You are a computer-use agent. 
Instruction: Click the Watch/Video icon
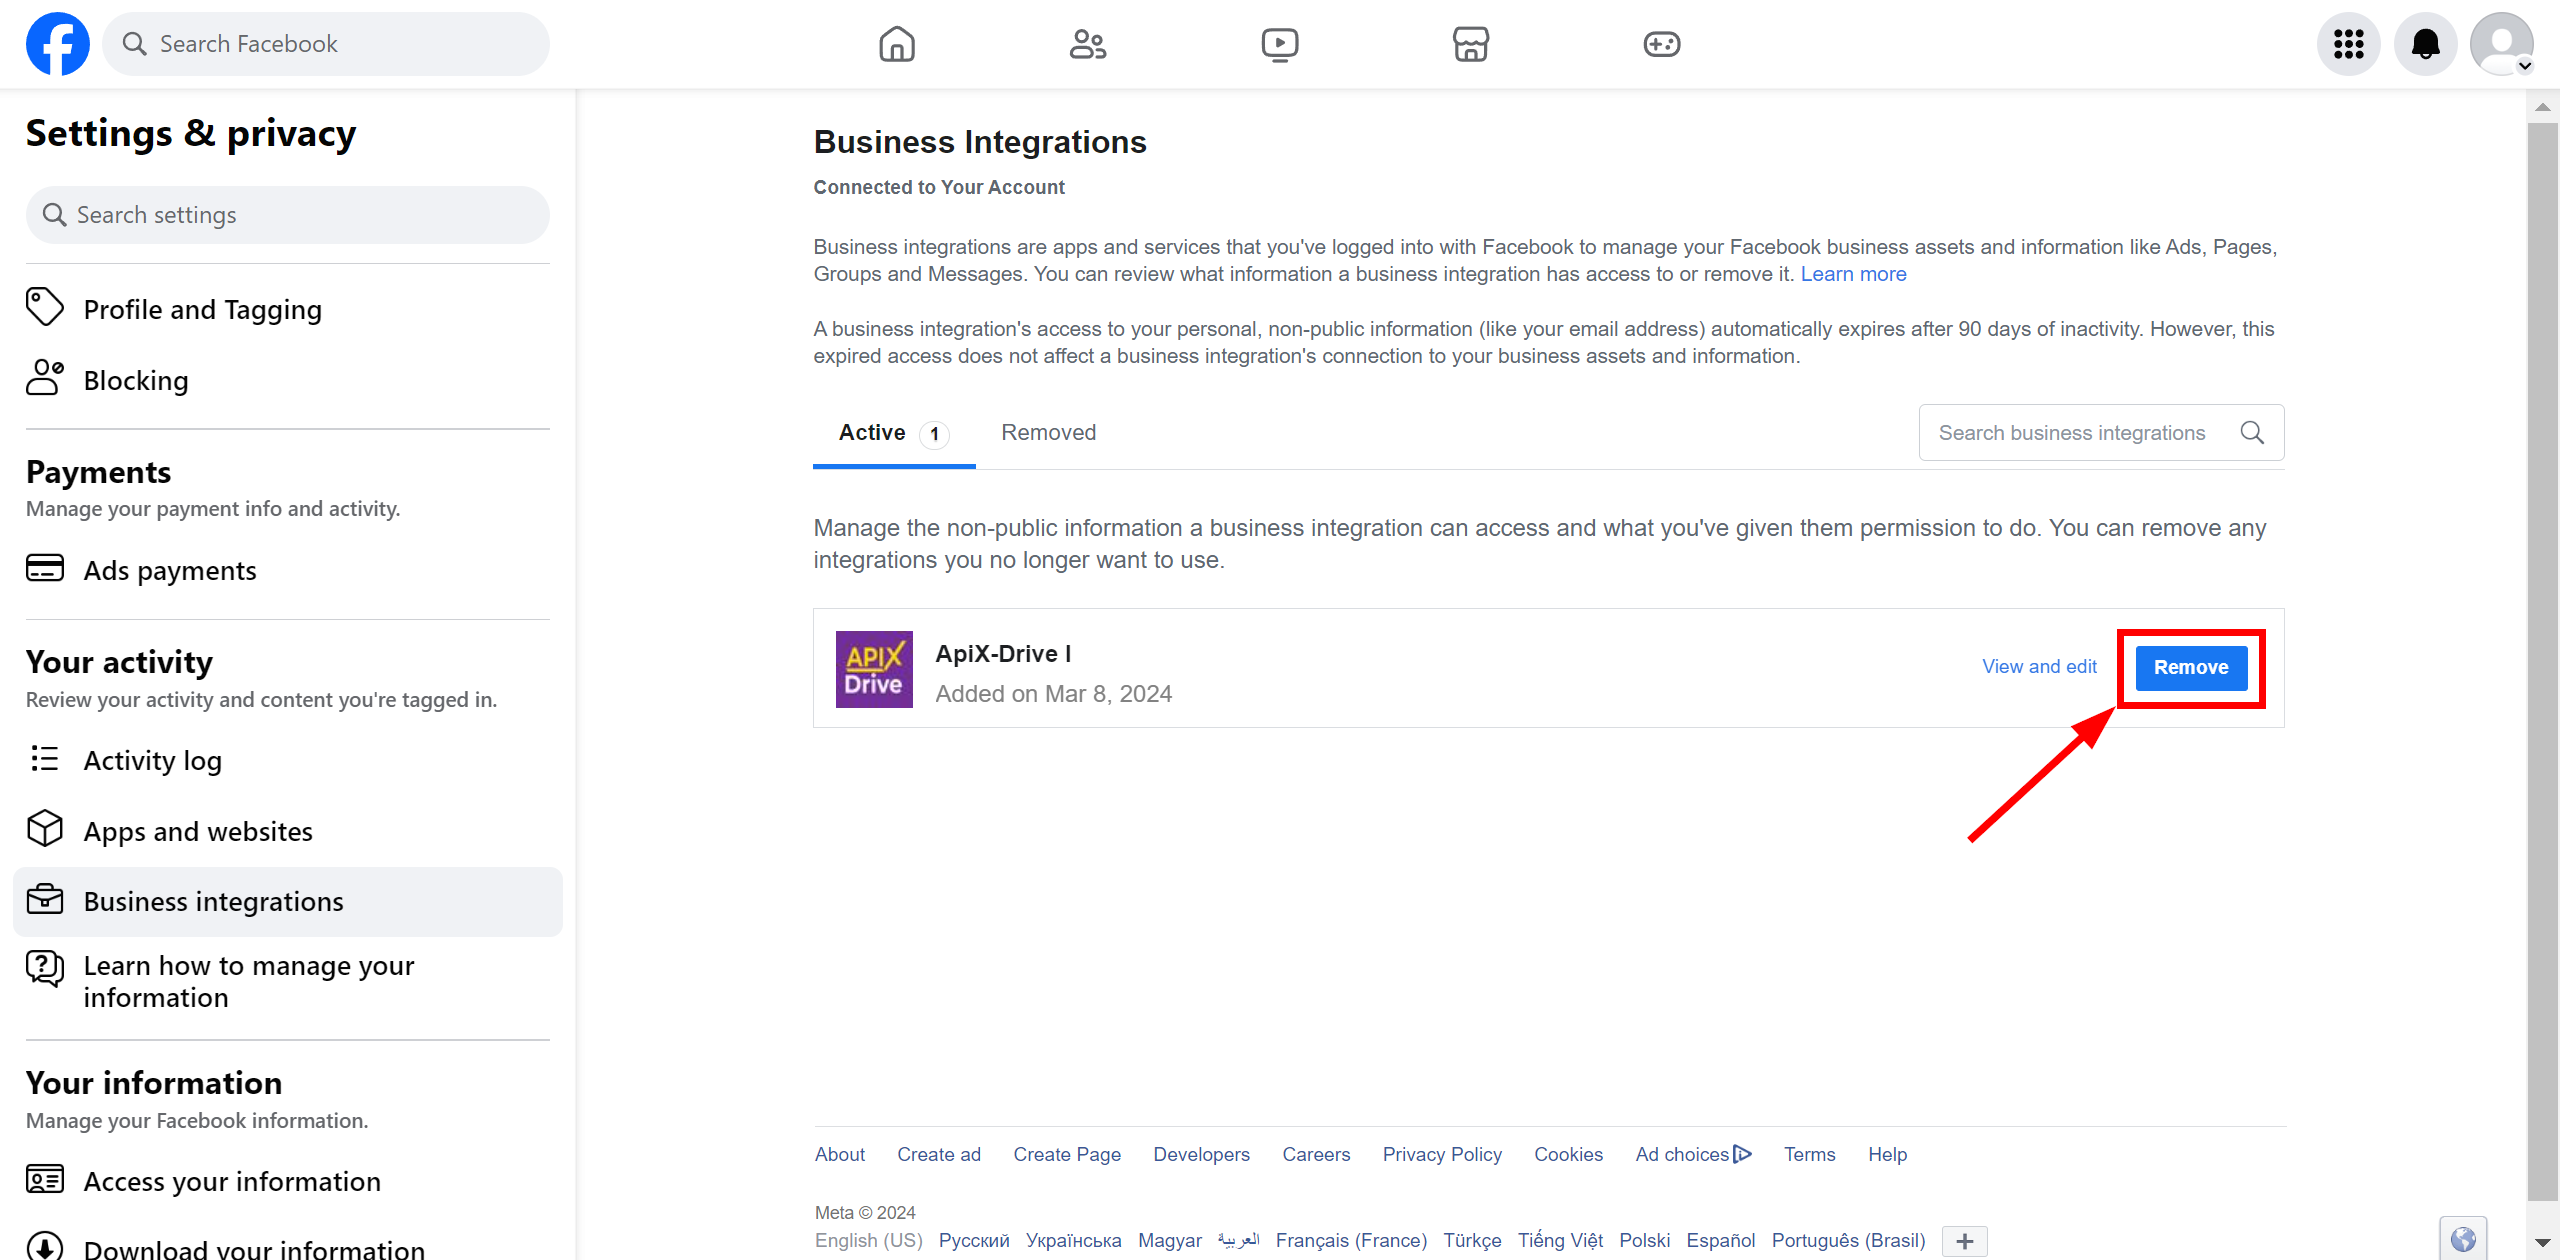1280,44
